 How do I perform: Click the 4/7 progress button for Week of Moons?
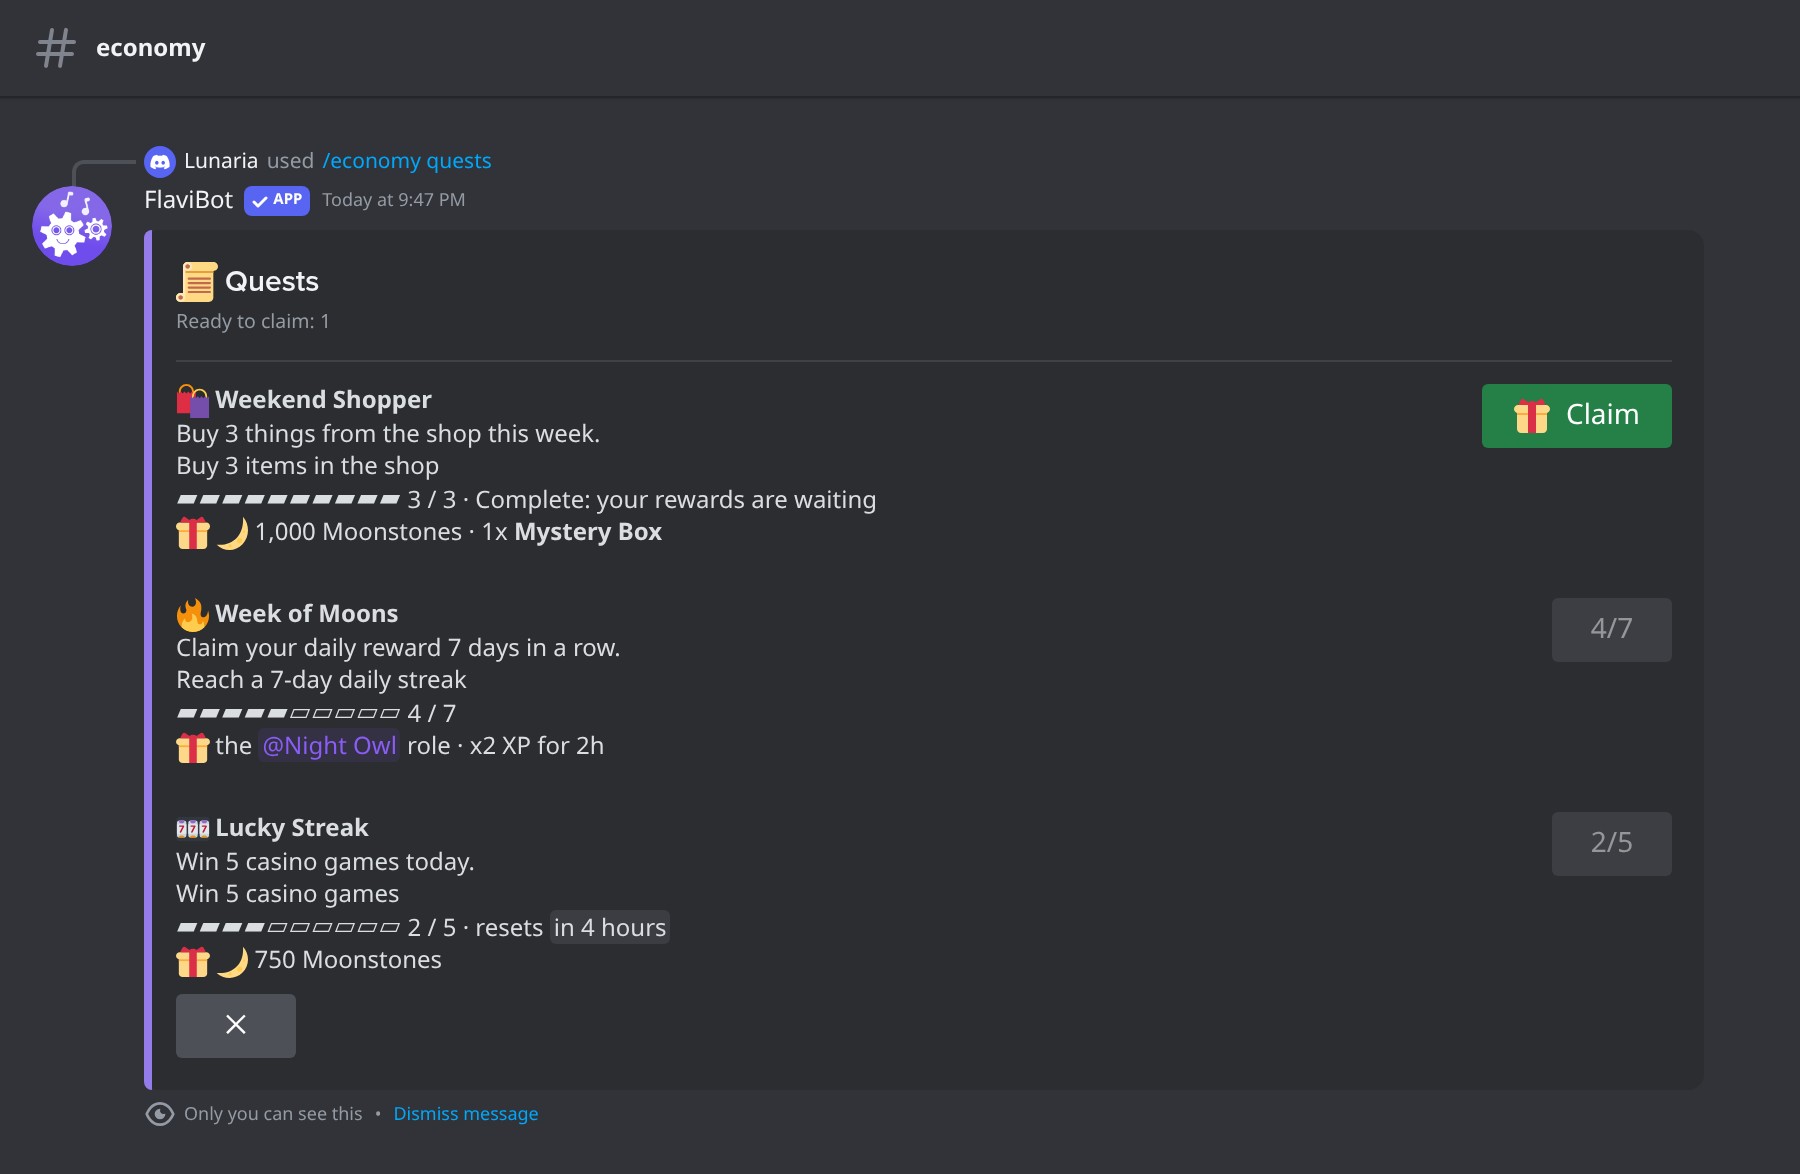[x=1612, y=630]
